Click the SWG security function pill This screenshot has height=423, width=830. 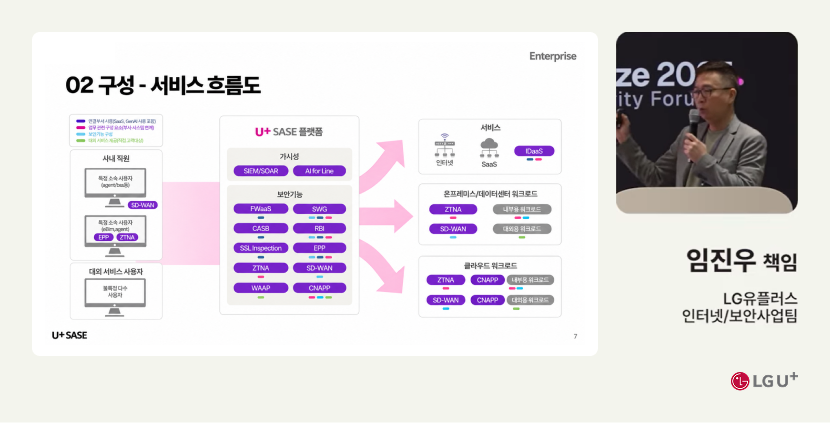pyautogui.click(x=319, y=209)
